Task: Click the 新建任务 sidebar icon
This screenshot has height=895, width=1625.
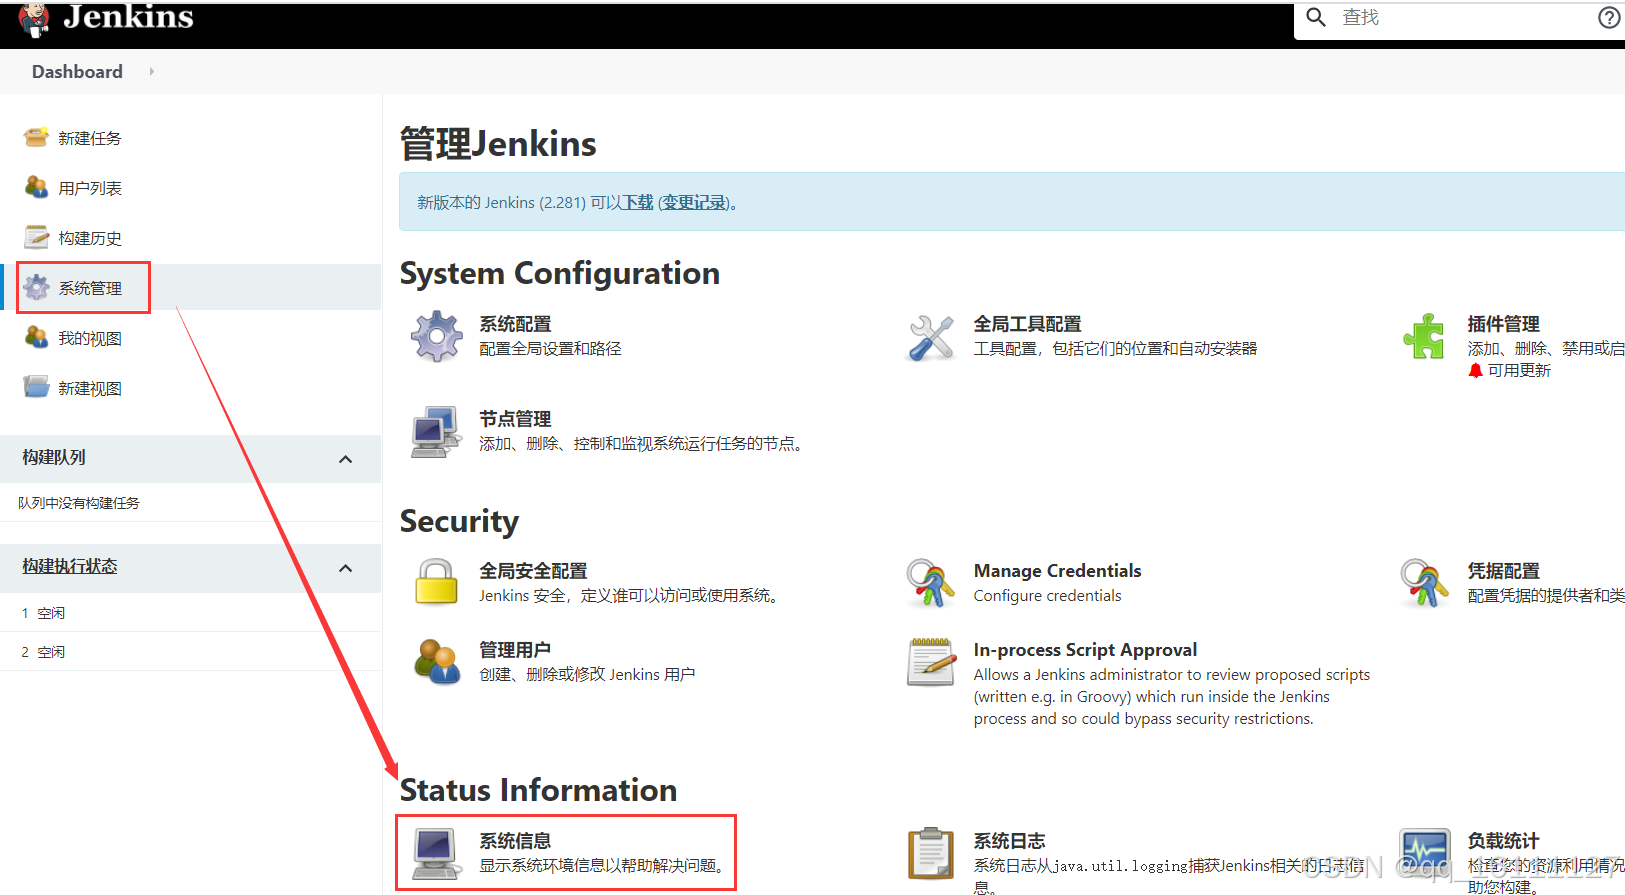Action: [x=36, y=137]
